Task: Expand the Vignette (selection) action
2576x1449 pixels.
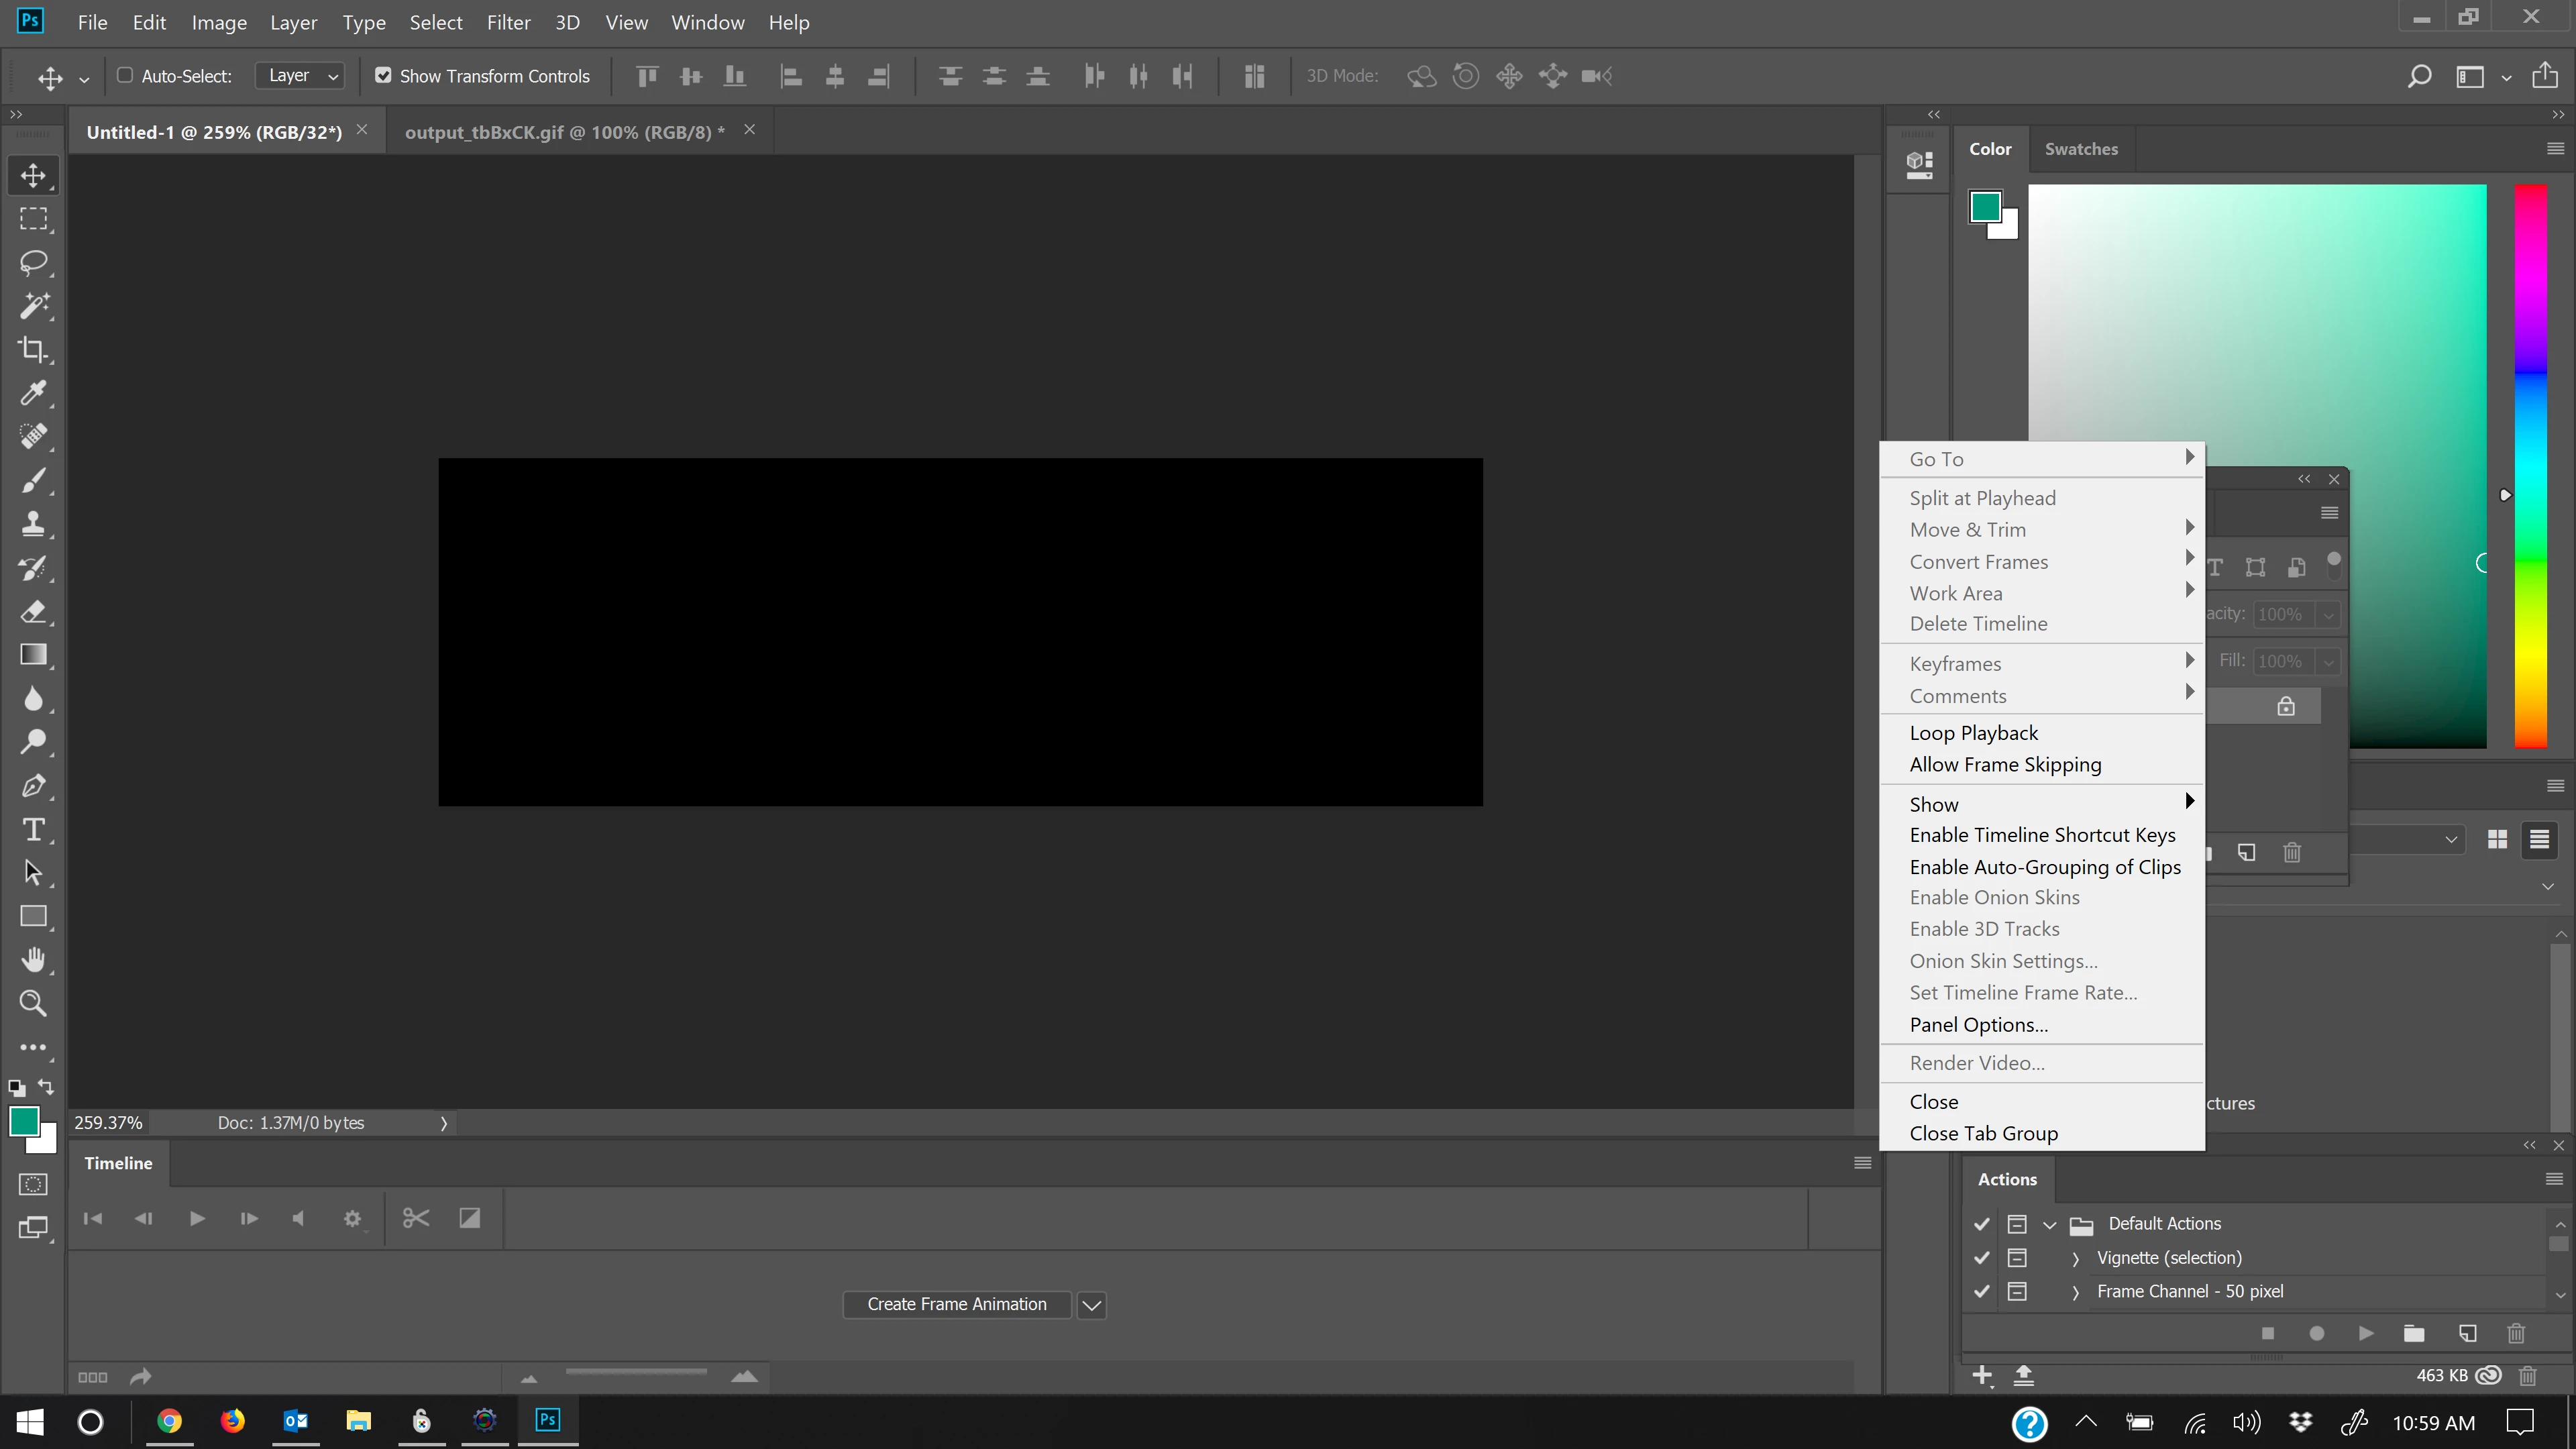Action: click(x=2075, y=1258)
